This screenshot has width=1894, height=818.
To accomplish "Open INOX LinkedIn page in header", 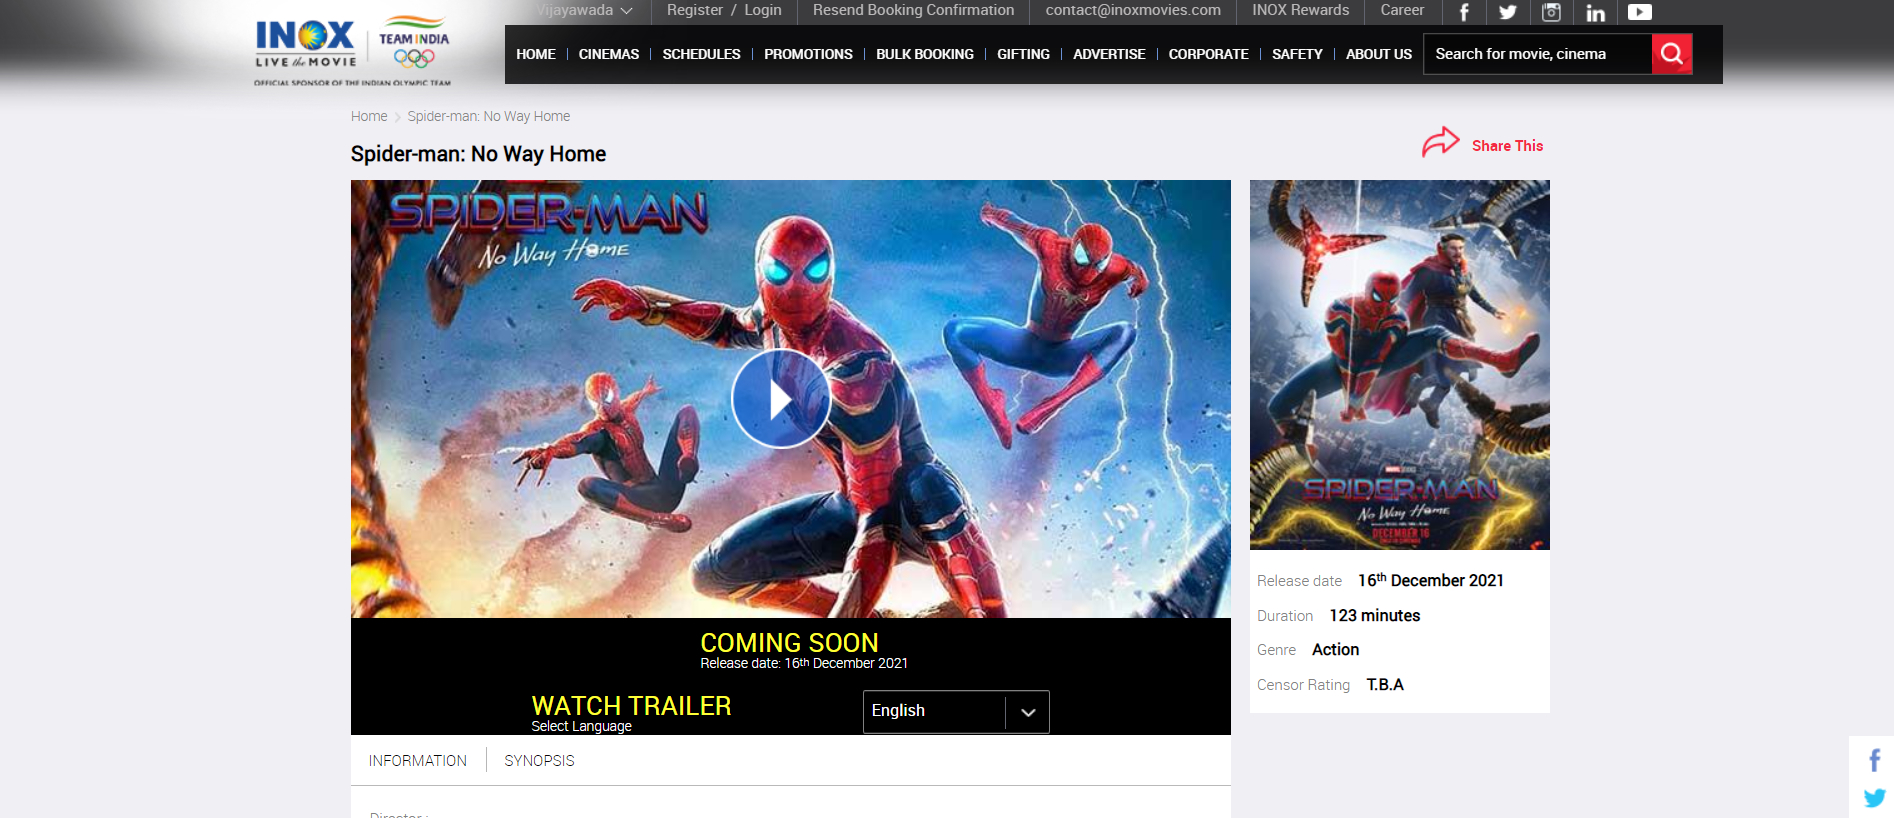I will [1595, 12].
